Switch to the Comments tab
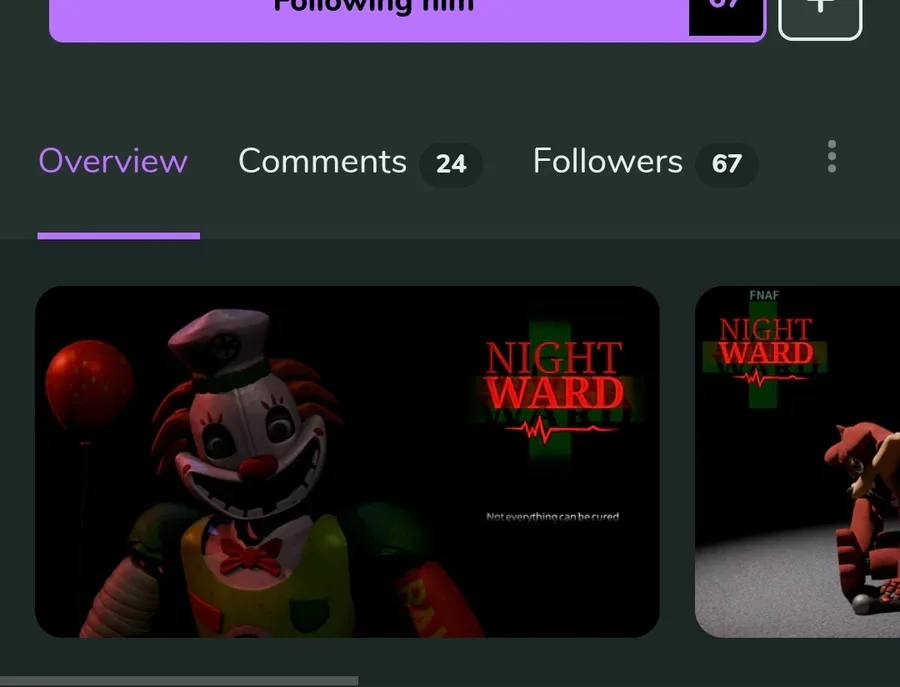 tap(322, 161)
